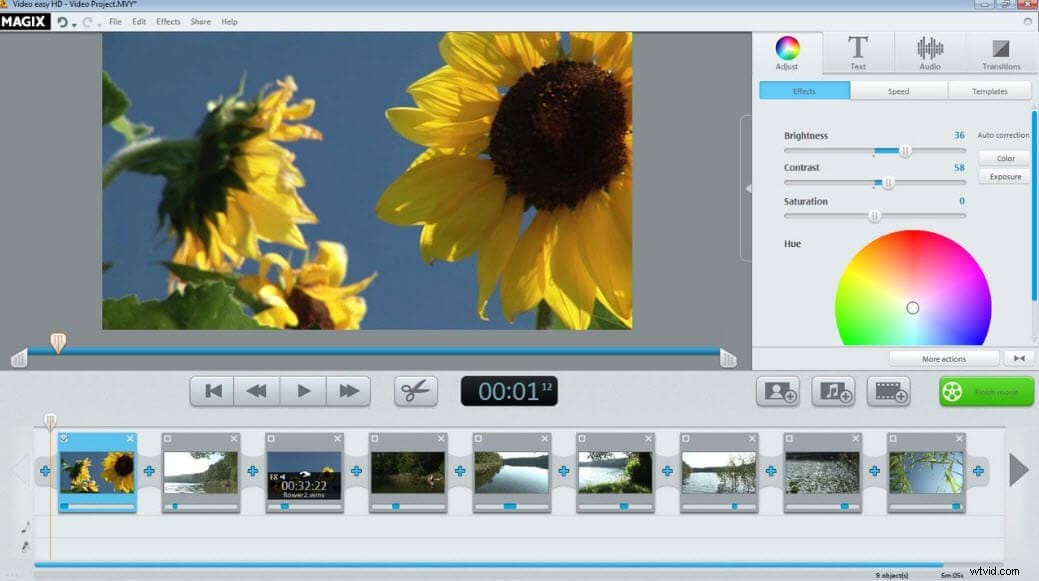Collapse the effects panel with the edge arrow
The image size is (1039, 581).
tap(746, 186)
